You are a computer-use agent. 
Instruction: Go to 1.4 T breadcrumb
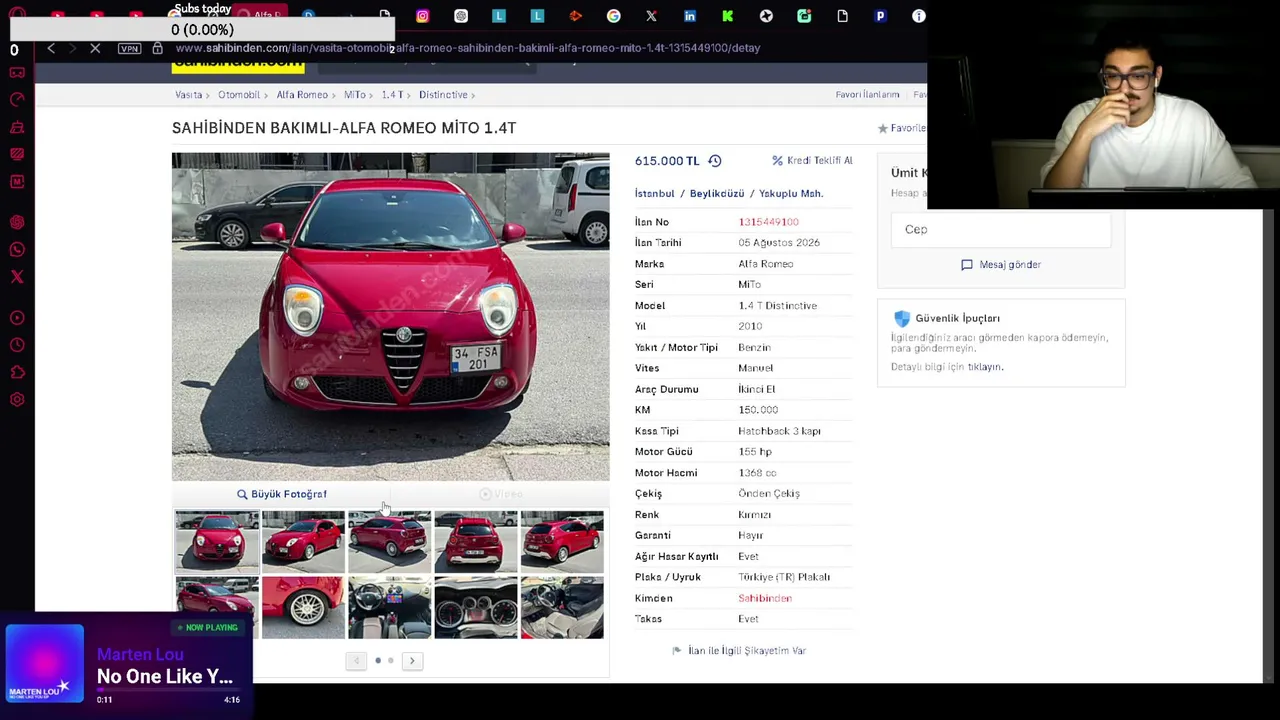pyautogui.click(x=392, y=95)
